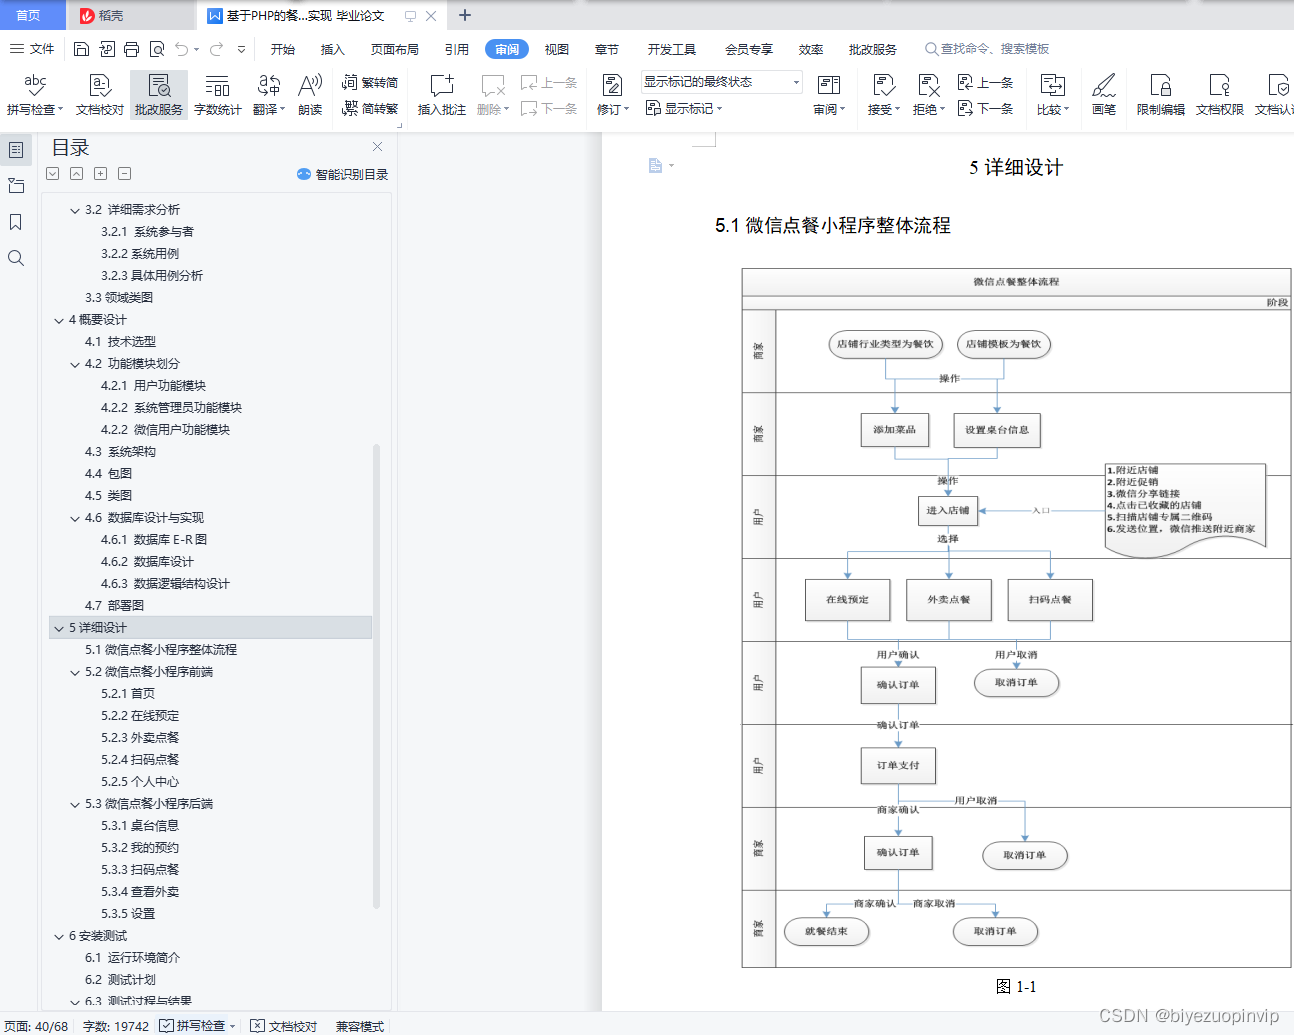Jump to 3.3 领域类图 in outline
The width and height of the screenshot is (1294, 1035).
[x=119, y=298]
